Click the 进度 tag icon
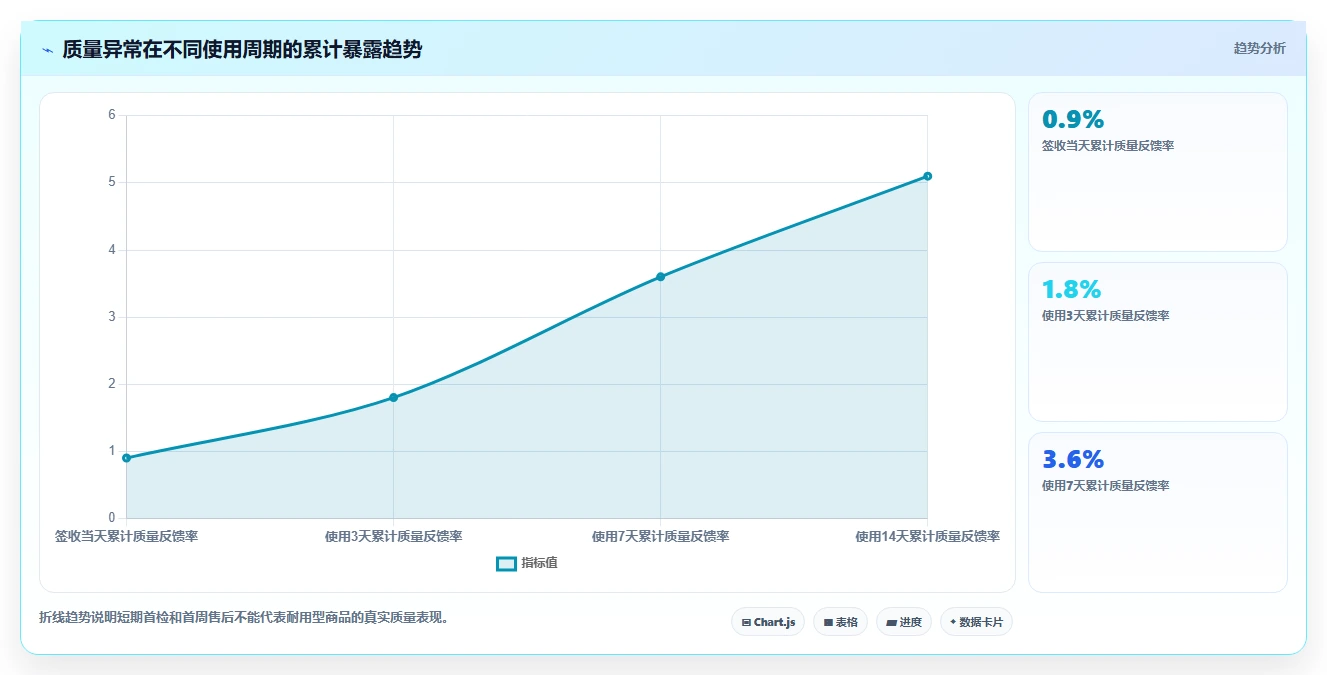Viewport: 1327px width, 675px height. pos(891,623)
